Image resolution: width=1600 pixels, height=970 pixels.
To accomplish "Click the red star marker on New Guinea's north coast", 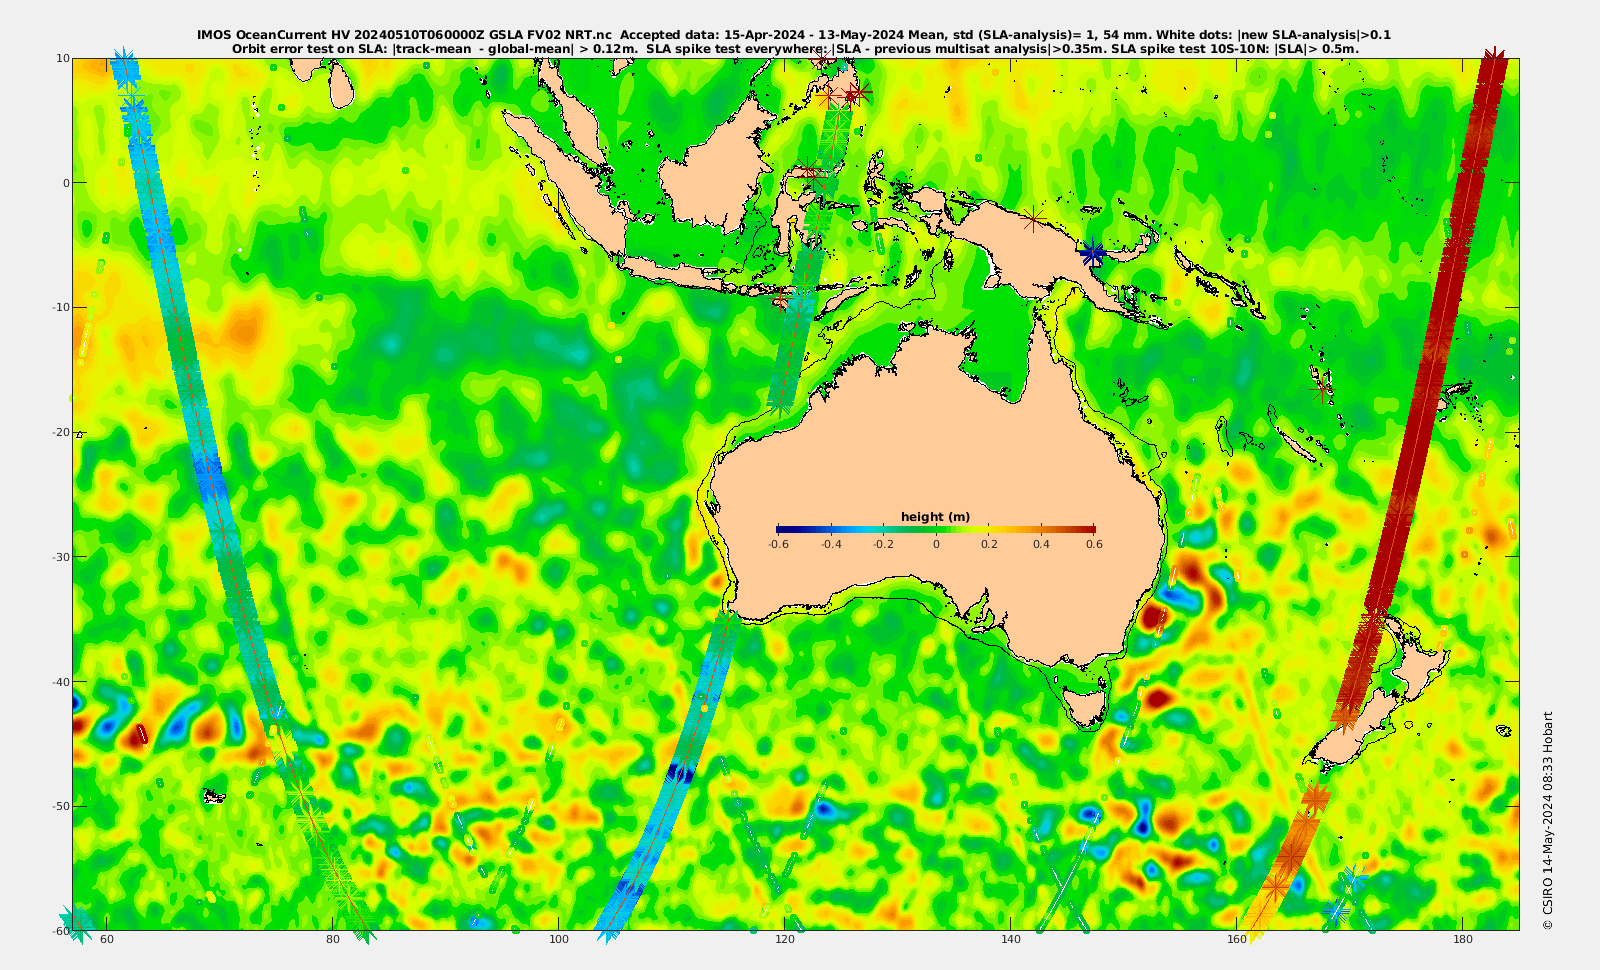I will 1034,218.
